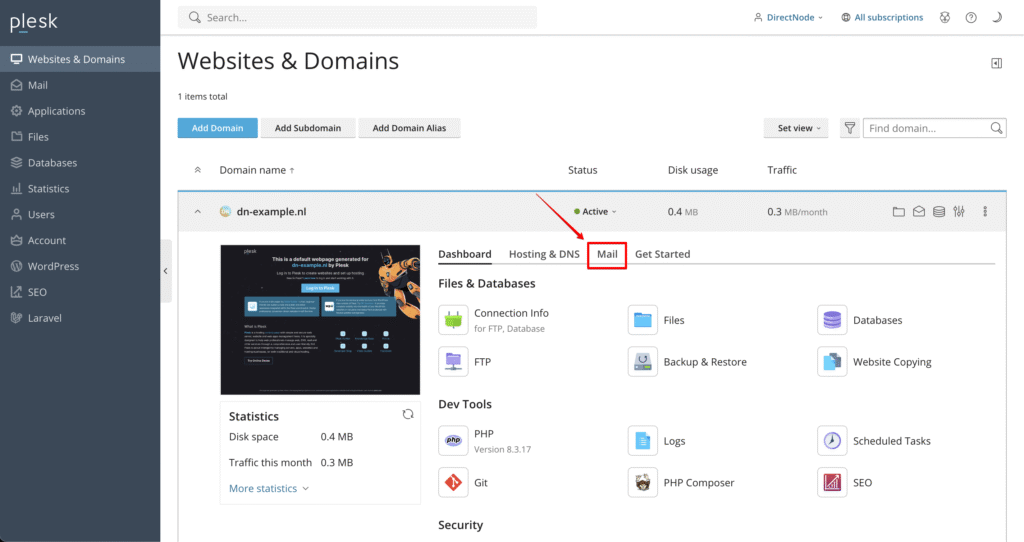
Task: Expand More statistics link
Action: tap(269, 488)
